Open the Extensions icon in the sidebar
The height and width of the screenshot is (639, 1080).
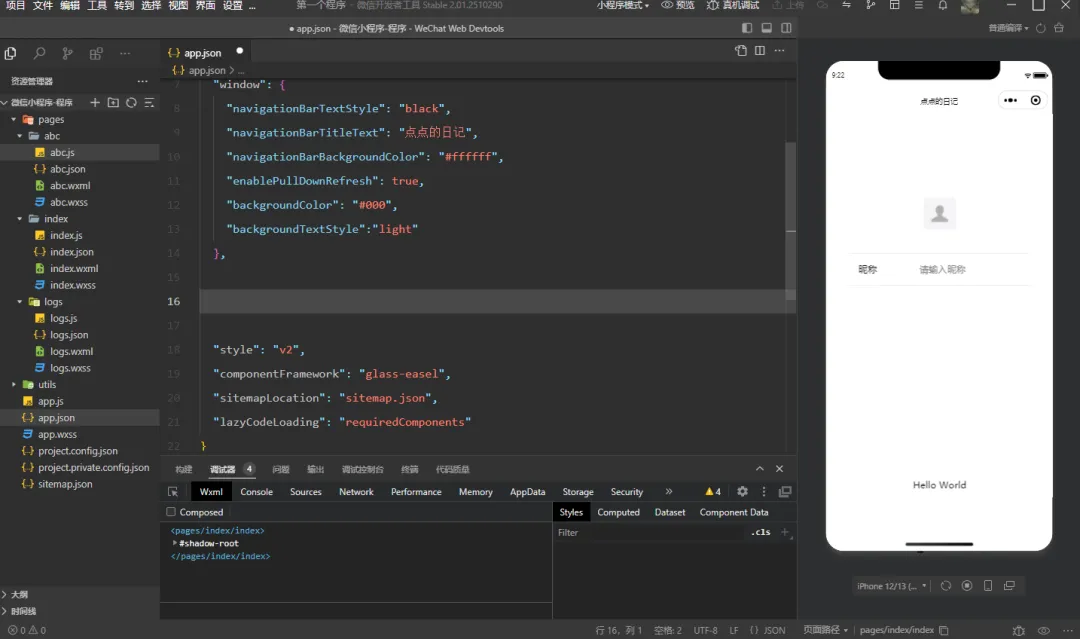click(x=96, y=53)
